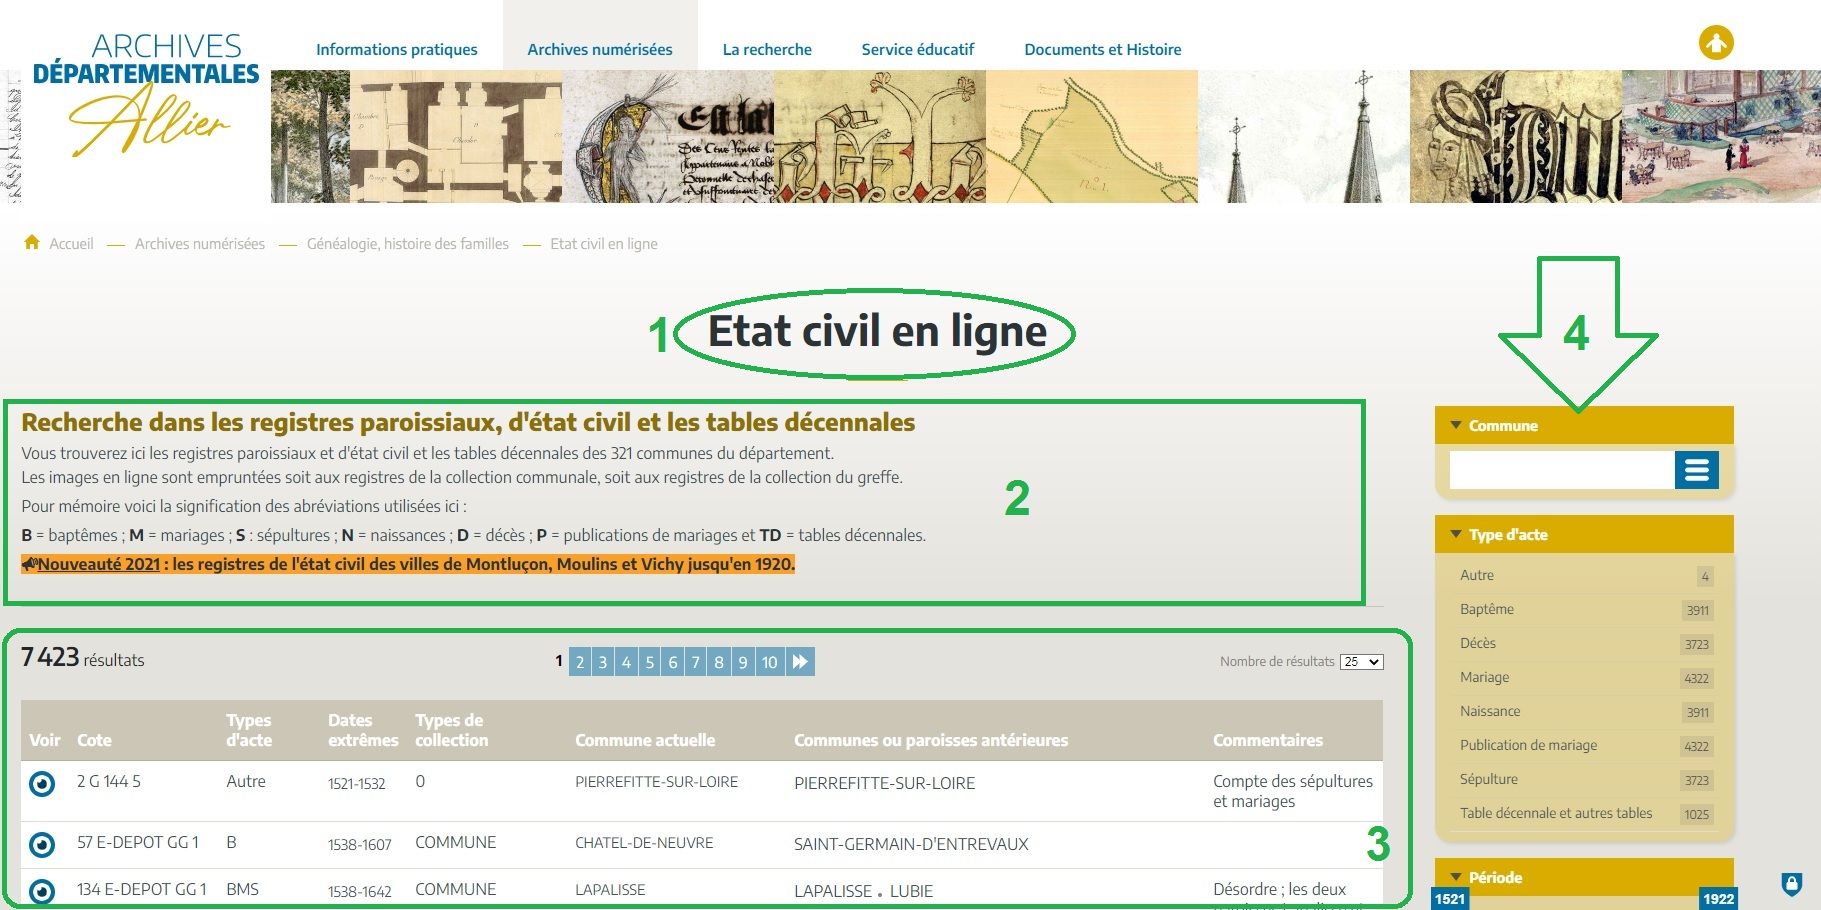Collapse the Commune filter panel
Screen dimensions: 1821x910
(x=1456, y=425)
